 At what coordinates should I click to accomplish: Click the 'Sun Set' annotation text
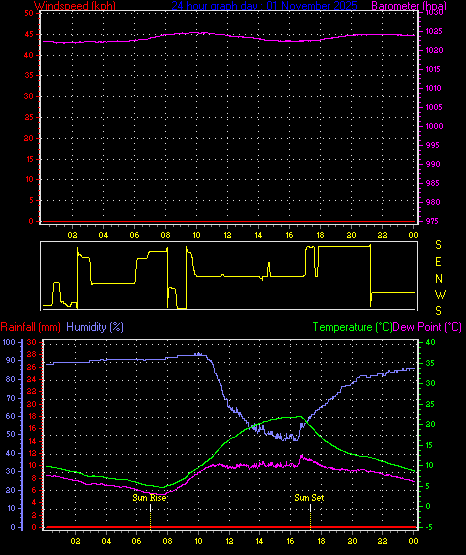(x=309, y=498)
